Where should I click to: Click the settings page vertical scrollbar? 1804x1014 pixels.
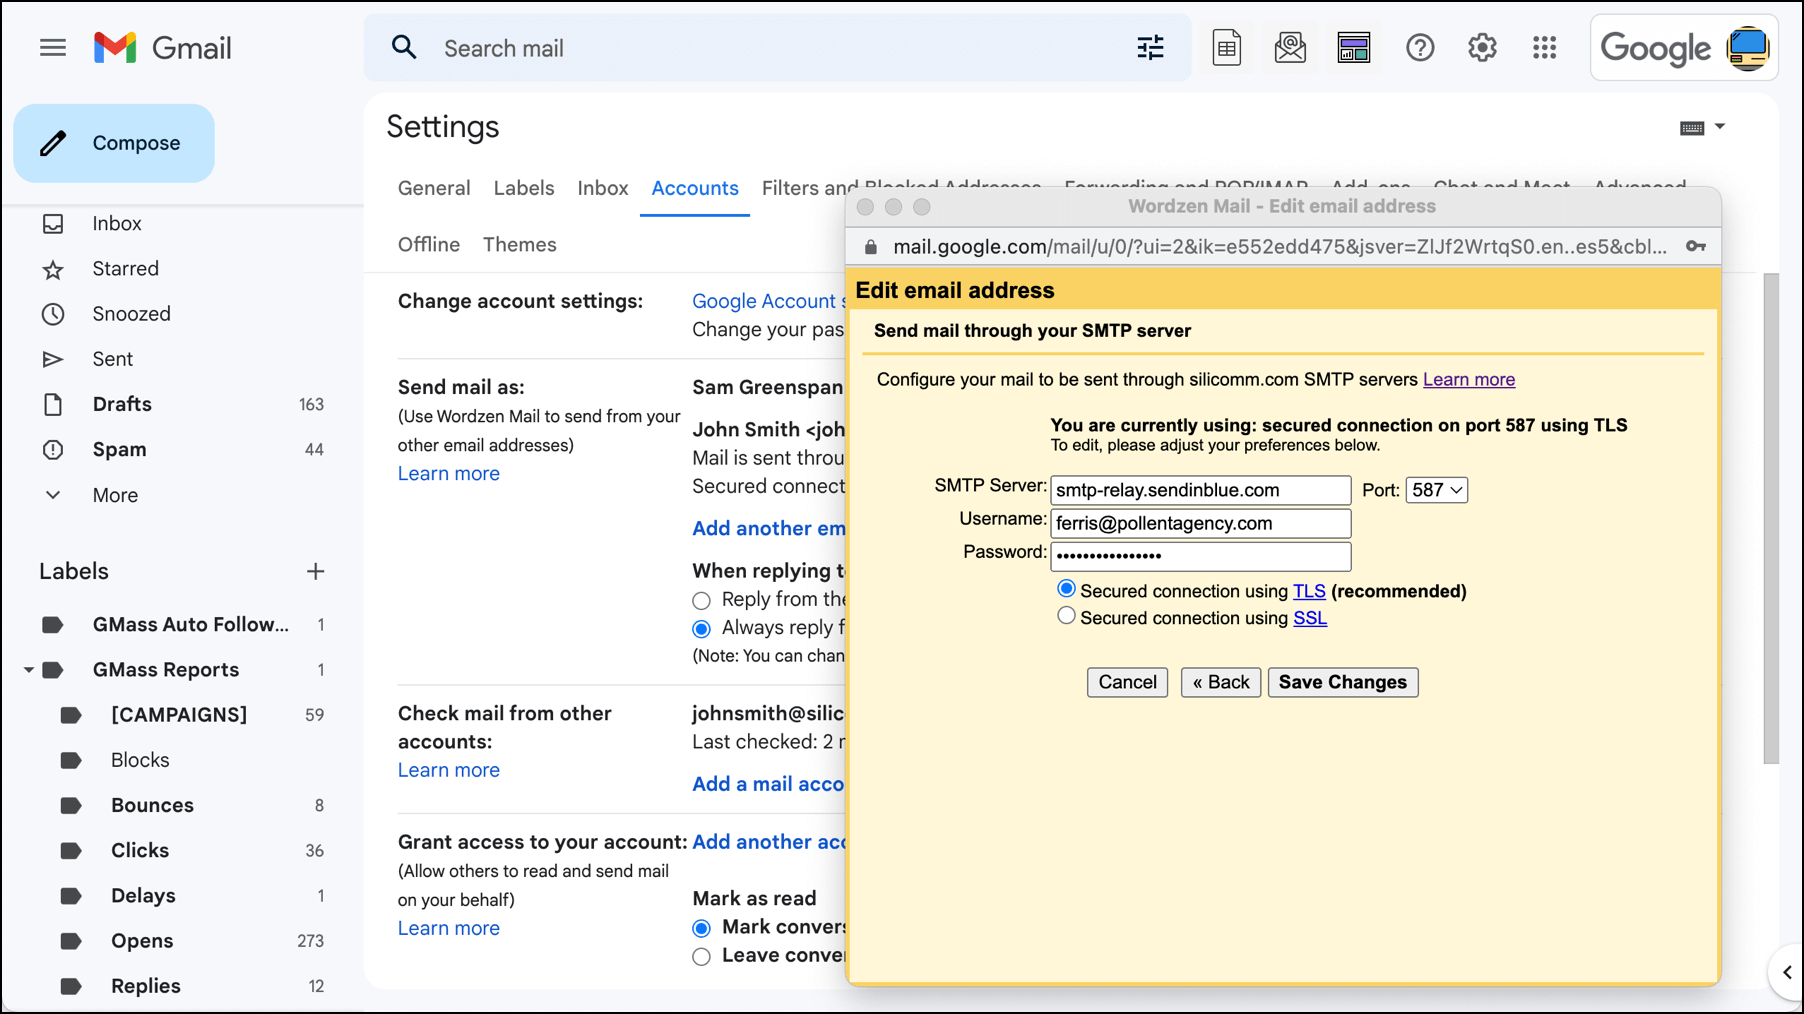(x=1771, y=518)
